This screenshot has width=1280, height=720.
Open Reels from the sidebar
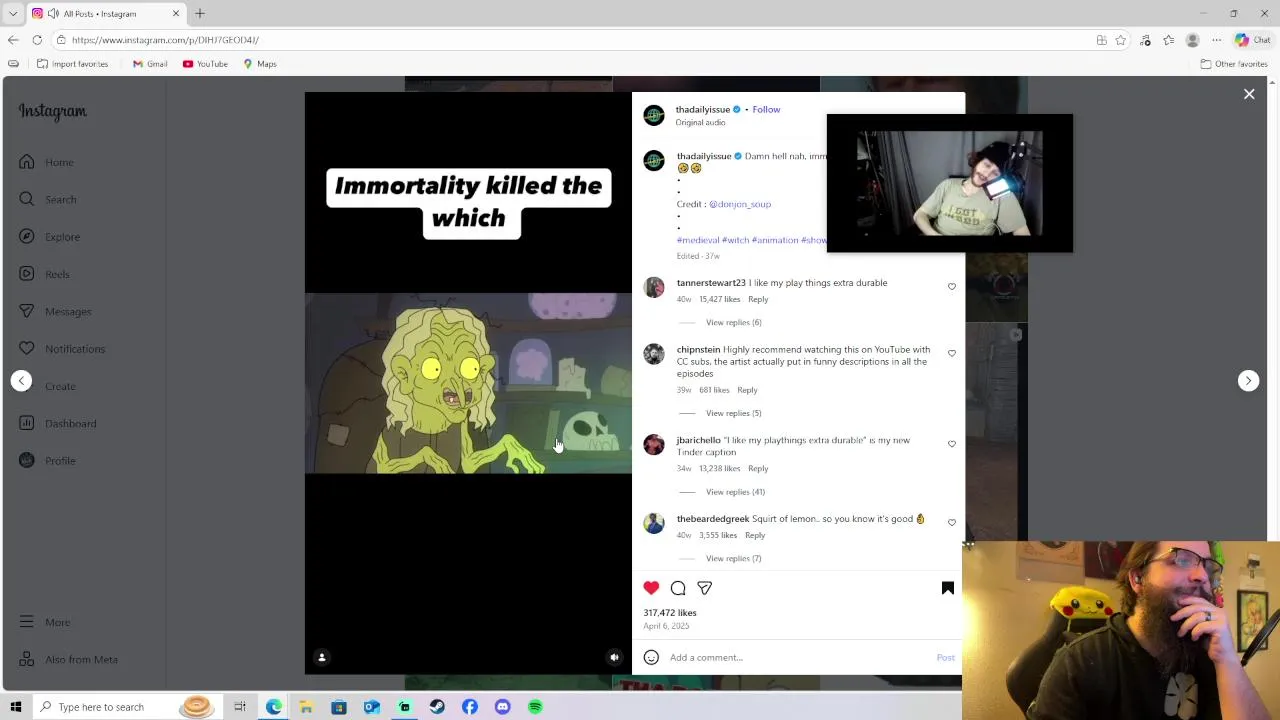tap(44, 274)
